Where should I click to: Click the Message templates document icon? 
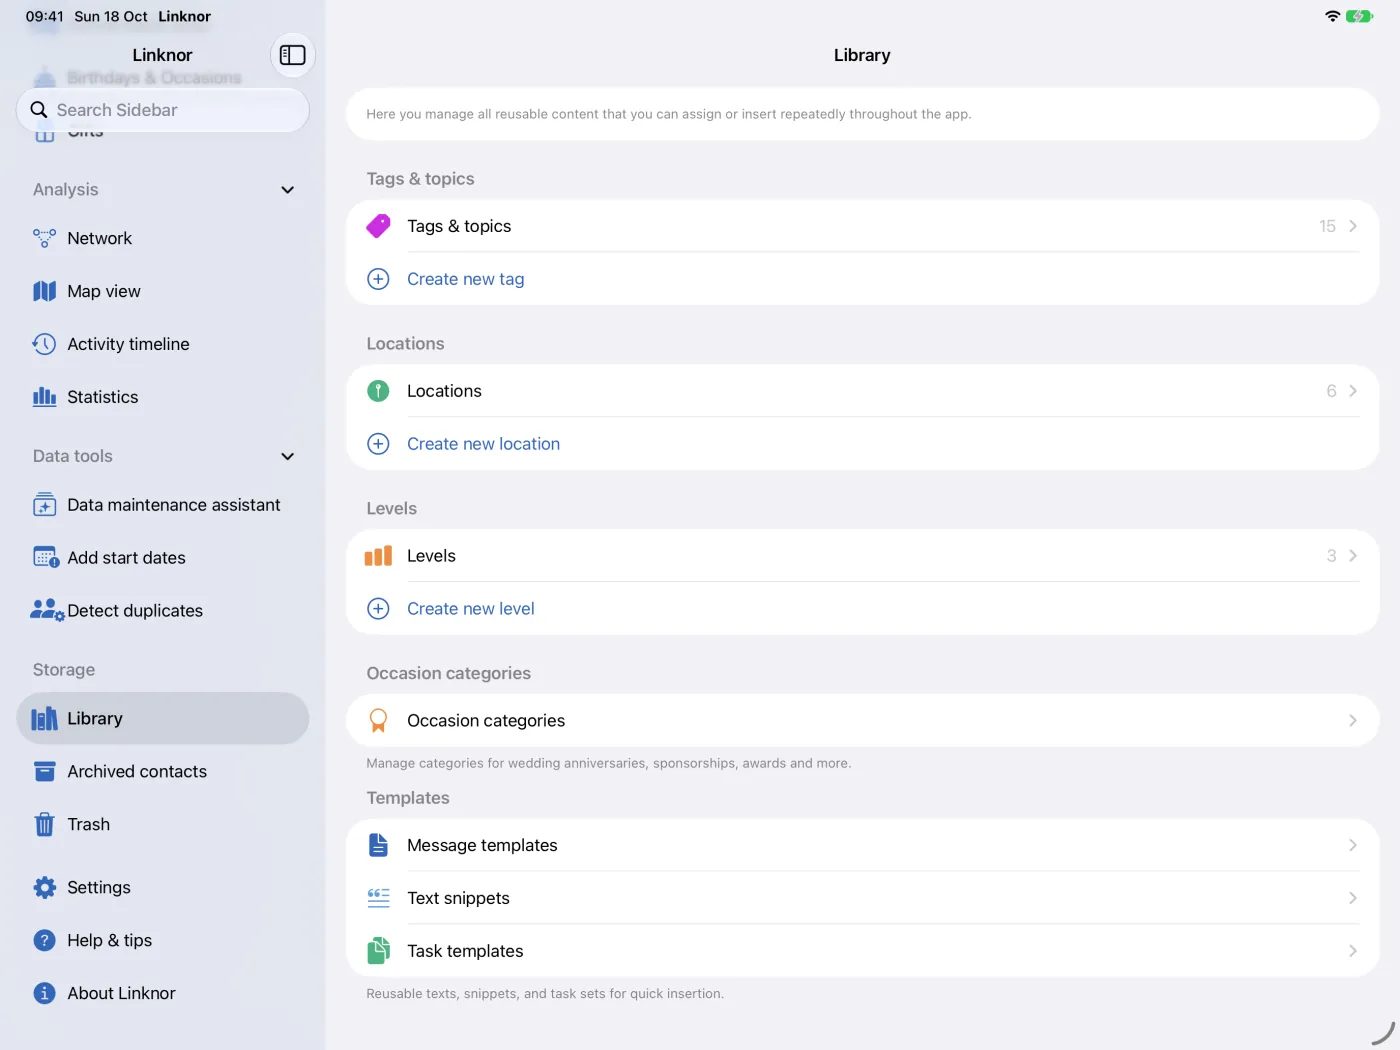coord(378,845)
